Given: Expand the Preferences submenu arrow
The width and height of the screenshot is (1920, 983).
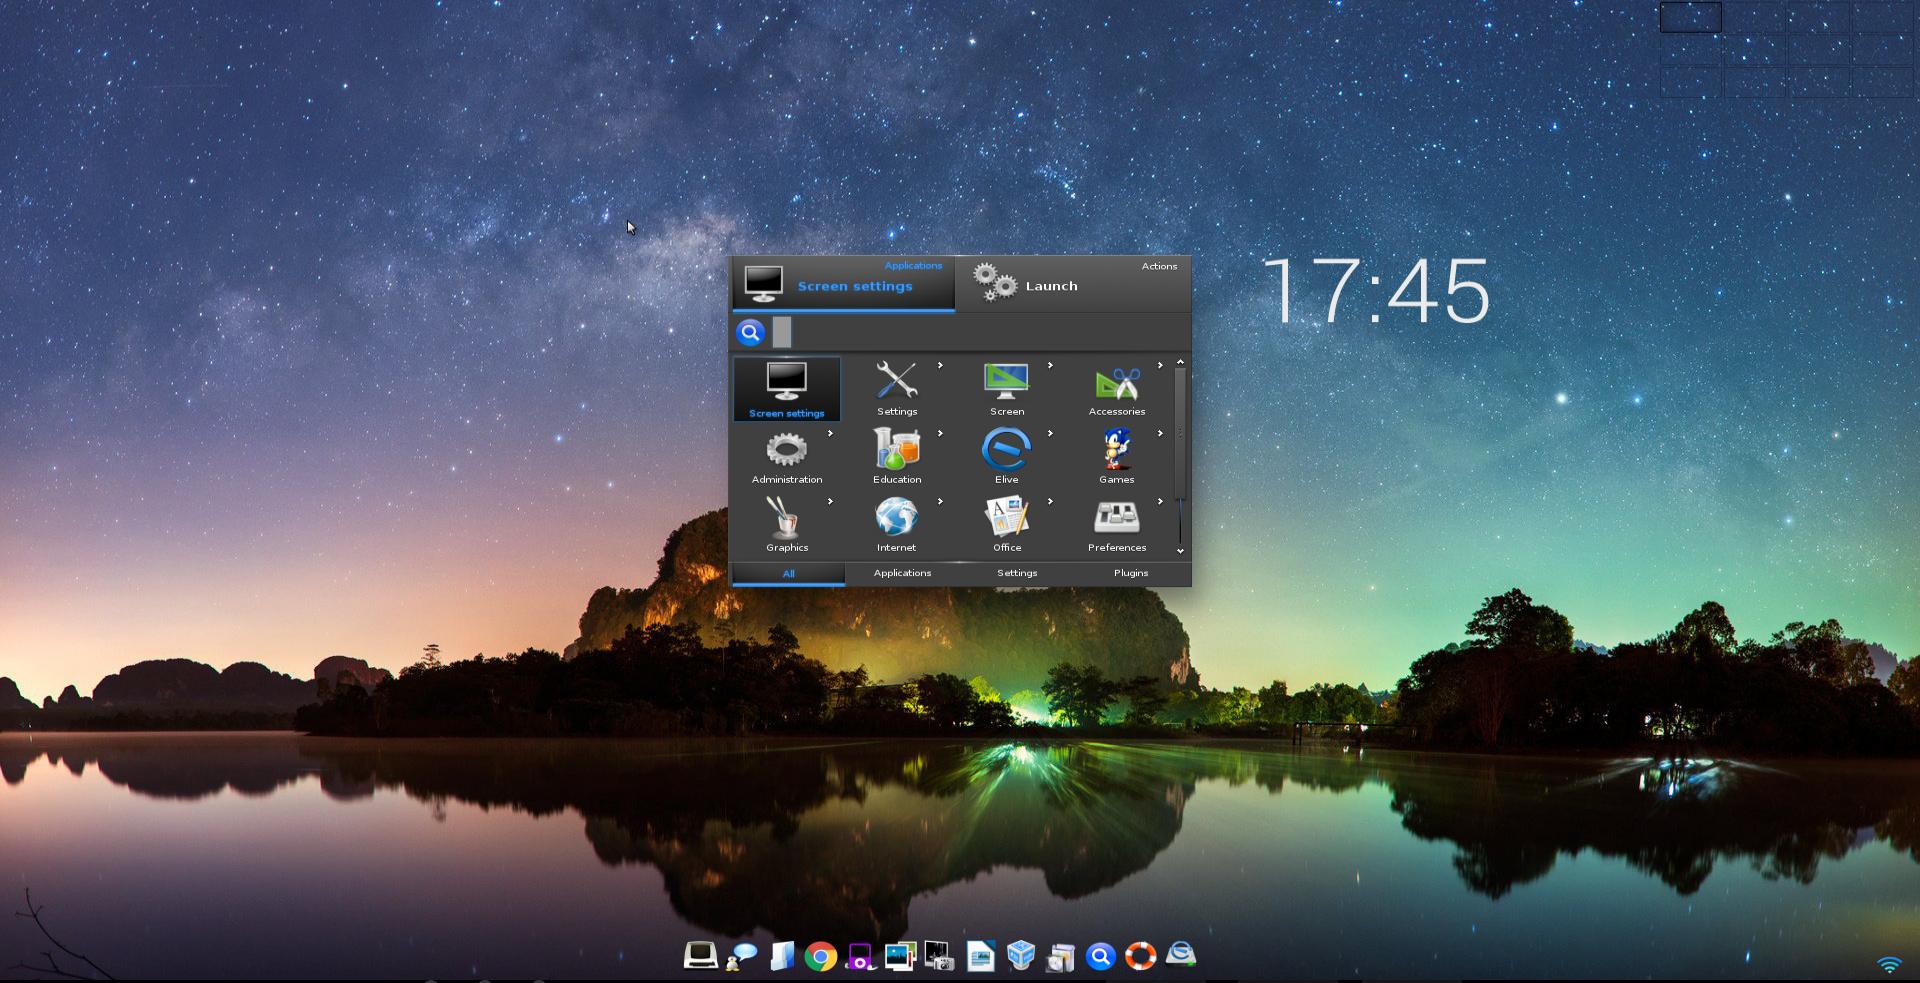Looking at the screenshot, I should tap(1160, 502).
